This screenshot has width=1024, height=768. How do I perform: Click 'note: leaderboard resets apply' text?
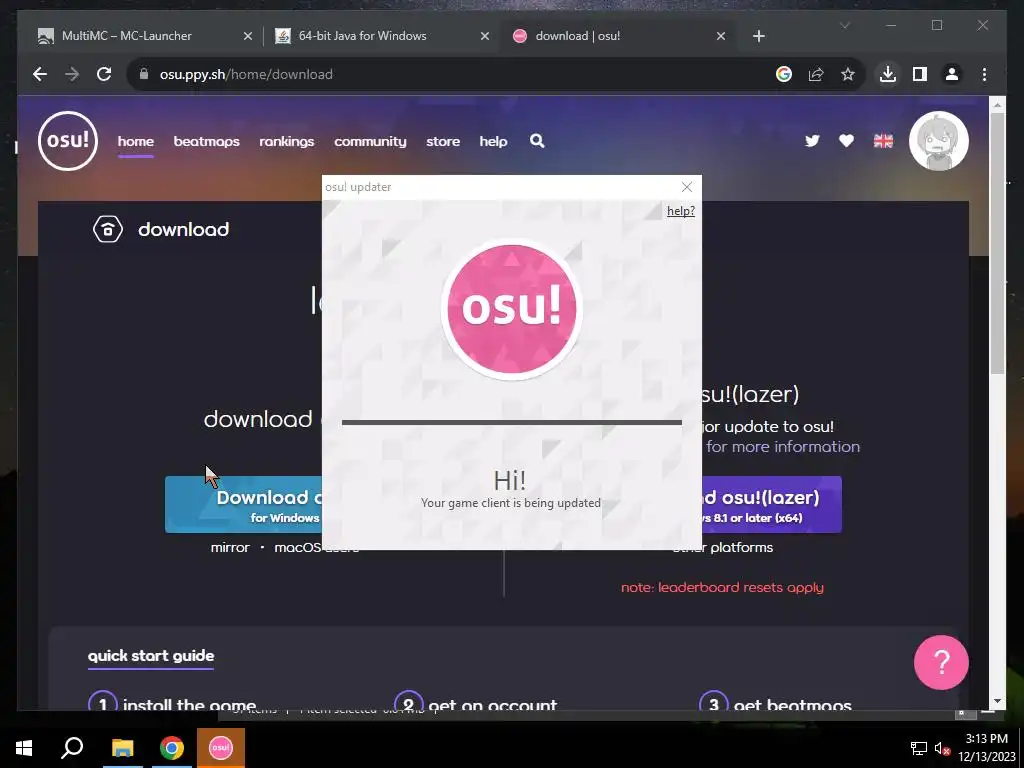[722, 587]
